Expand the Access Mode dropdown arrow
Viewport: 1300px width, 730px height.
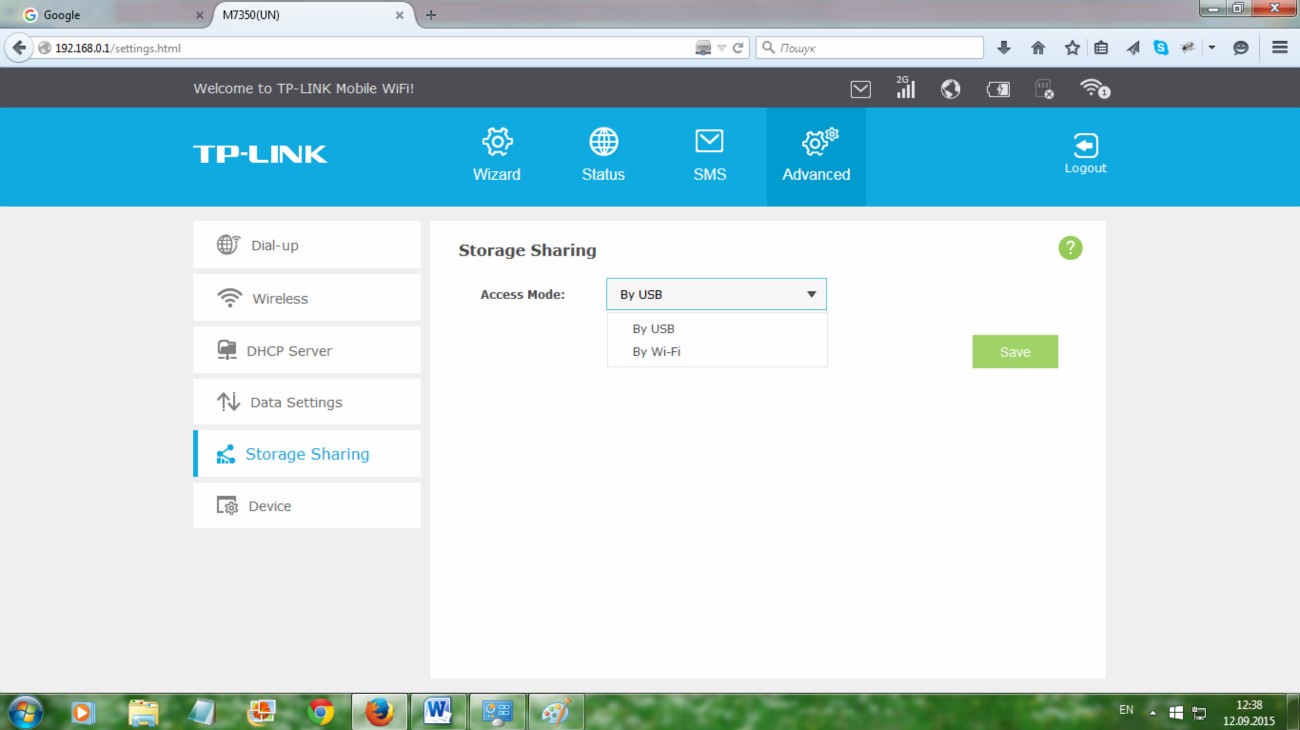coord(811,295)
